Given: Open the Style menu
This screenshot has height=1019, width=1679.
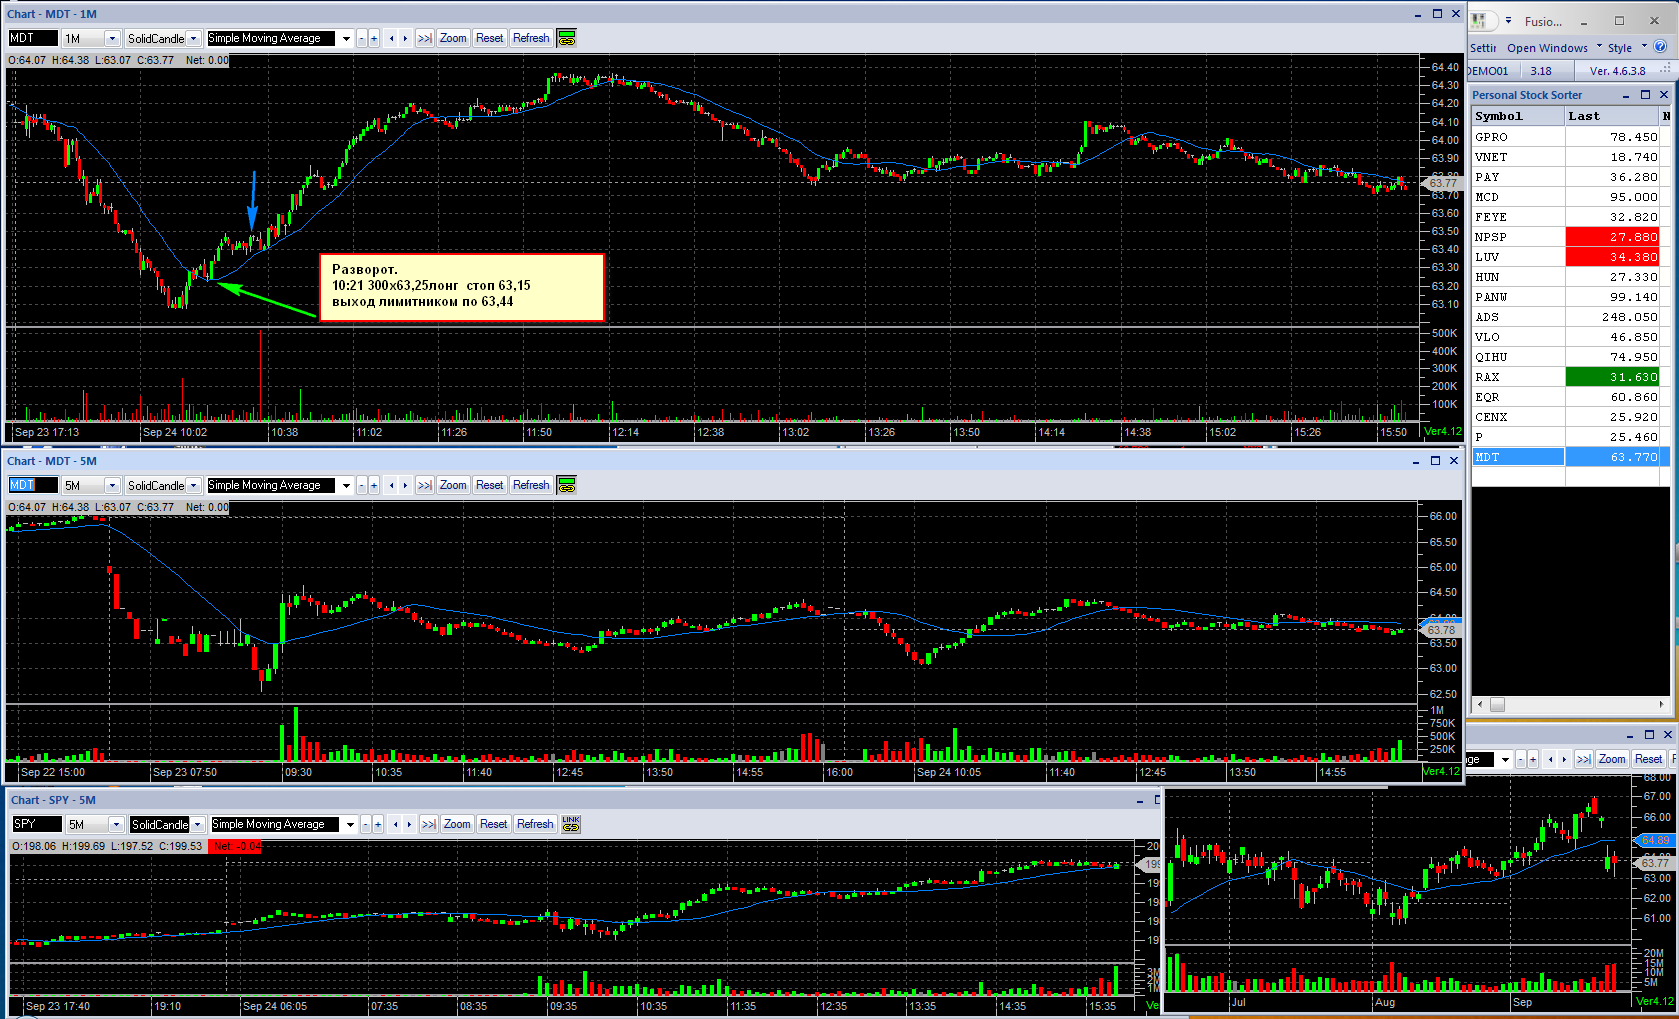Looking at the screenshot, I should [1627, 48].
